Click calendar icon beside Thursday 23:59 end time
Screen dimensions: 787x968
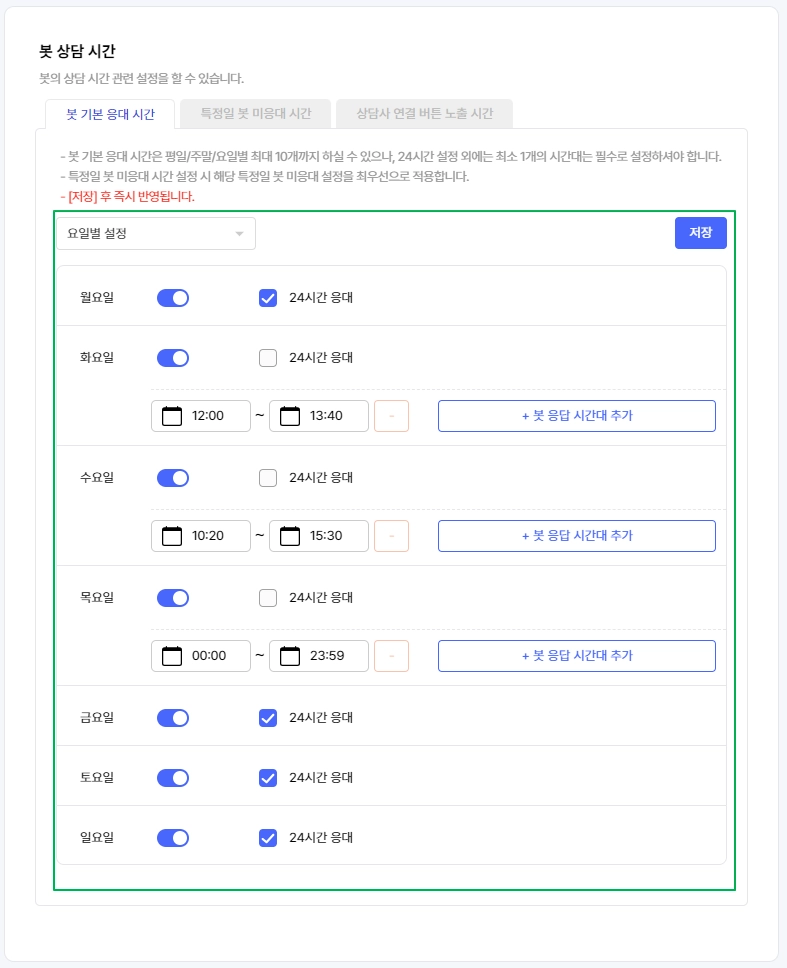pyautogui.click(x=290, y=656)
